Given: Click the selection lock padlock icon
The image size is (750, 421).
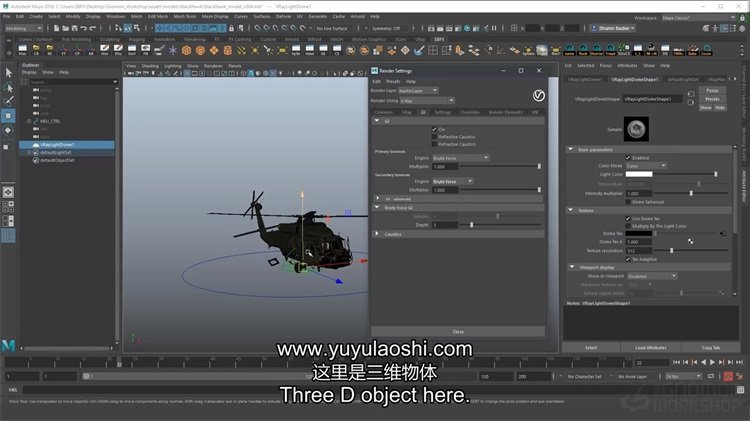Looking at the screenshot, I should 232,28.
